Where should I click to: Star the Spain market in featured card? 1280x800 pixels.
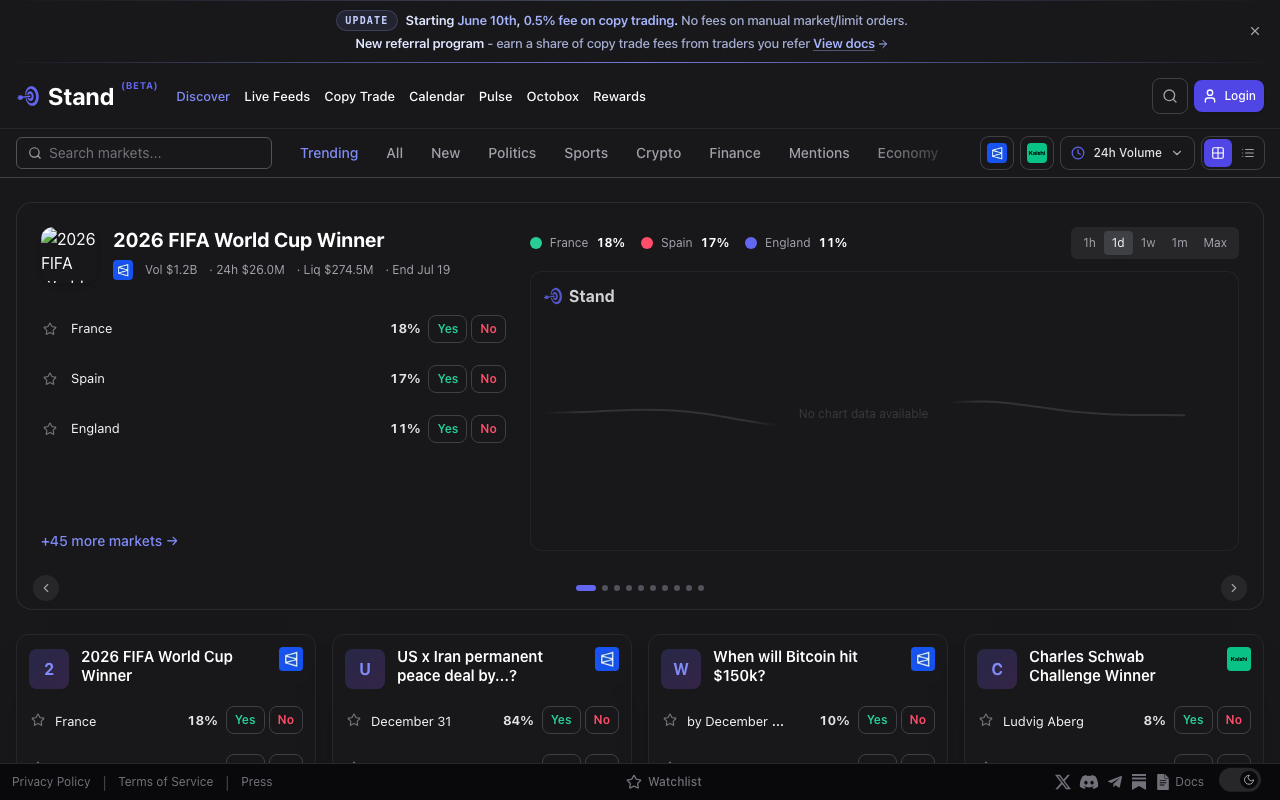coord(50,379)
